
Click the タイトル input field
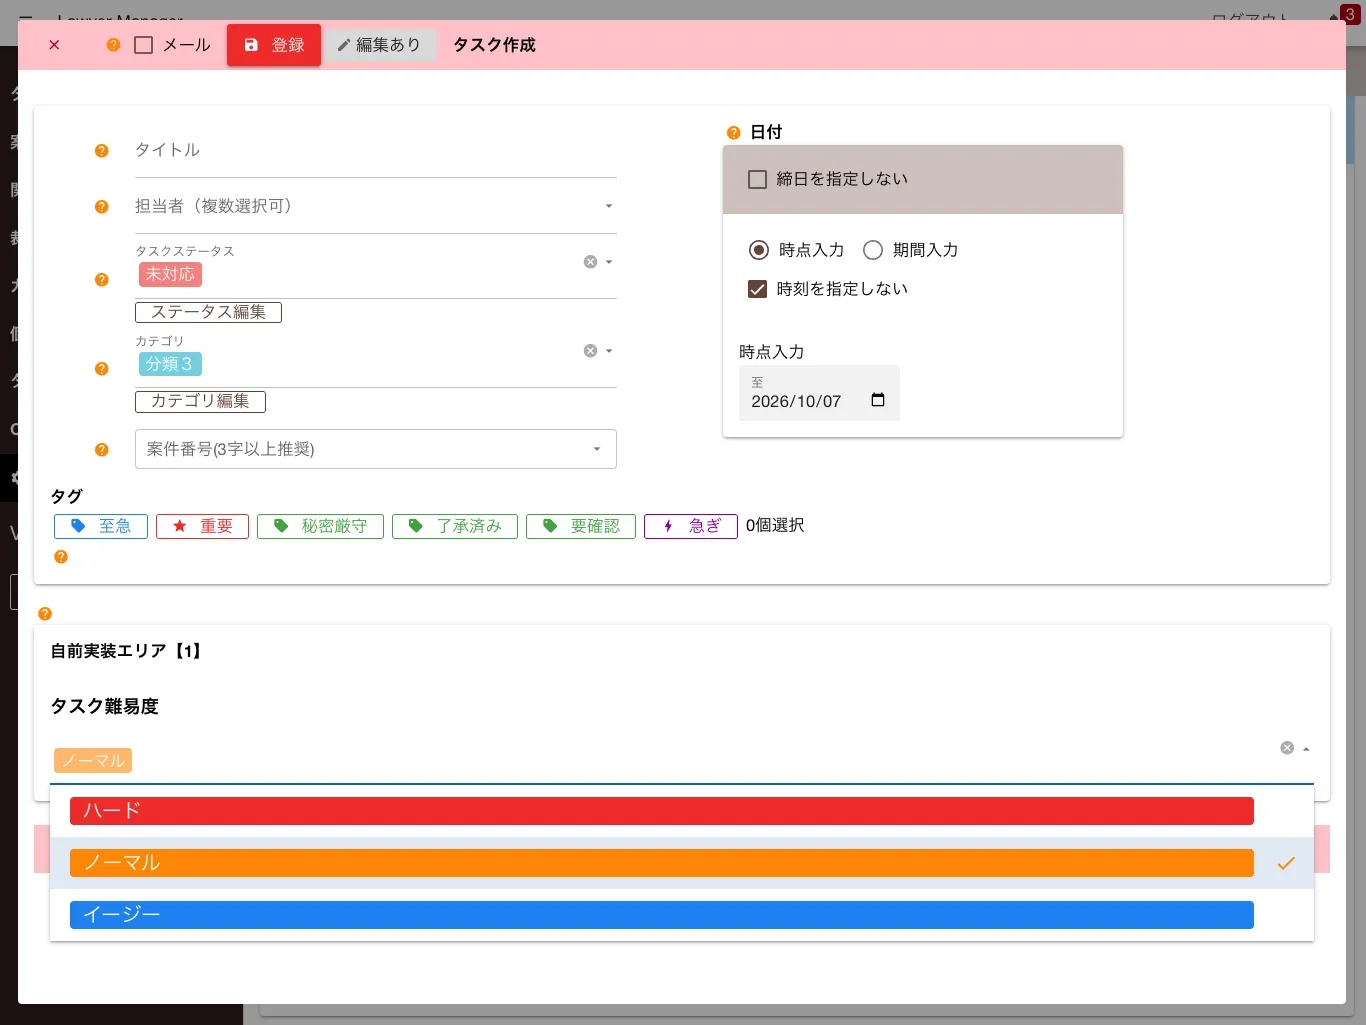pos(376,152)
